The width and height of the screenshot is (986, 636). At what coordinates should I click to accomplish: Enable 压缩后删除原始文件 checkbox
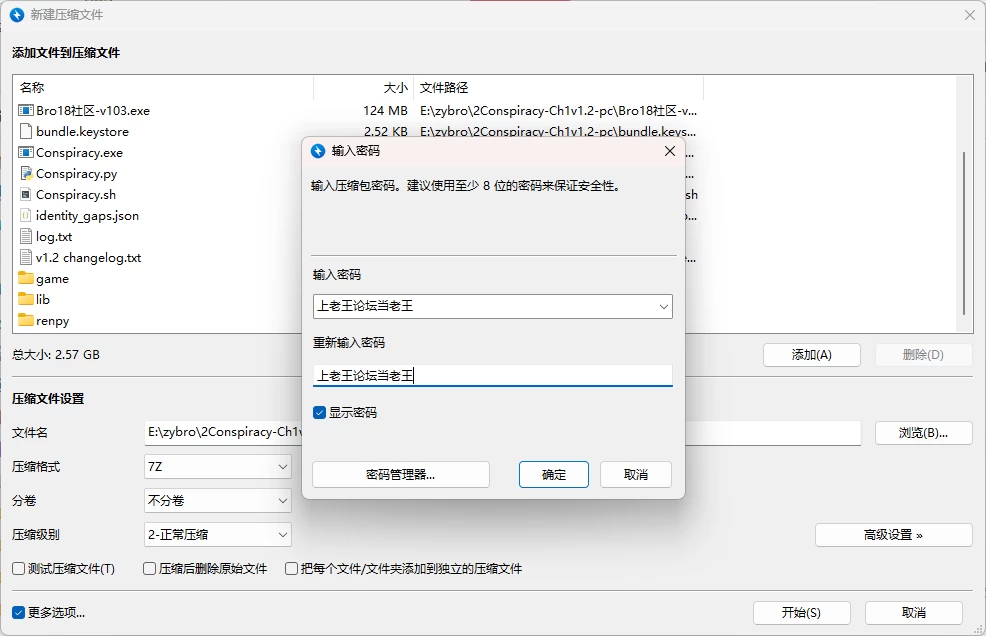150,569
